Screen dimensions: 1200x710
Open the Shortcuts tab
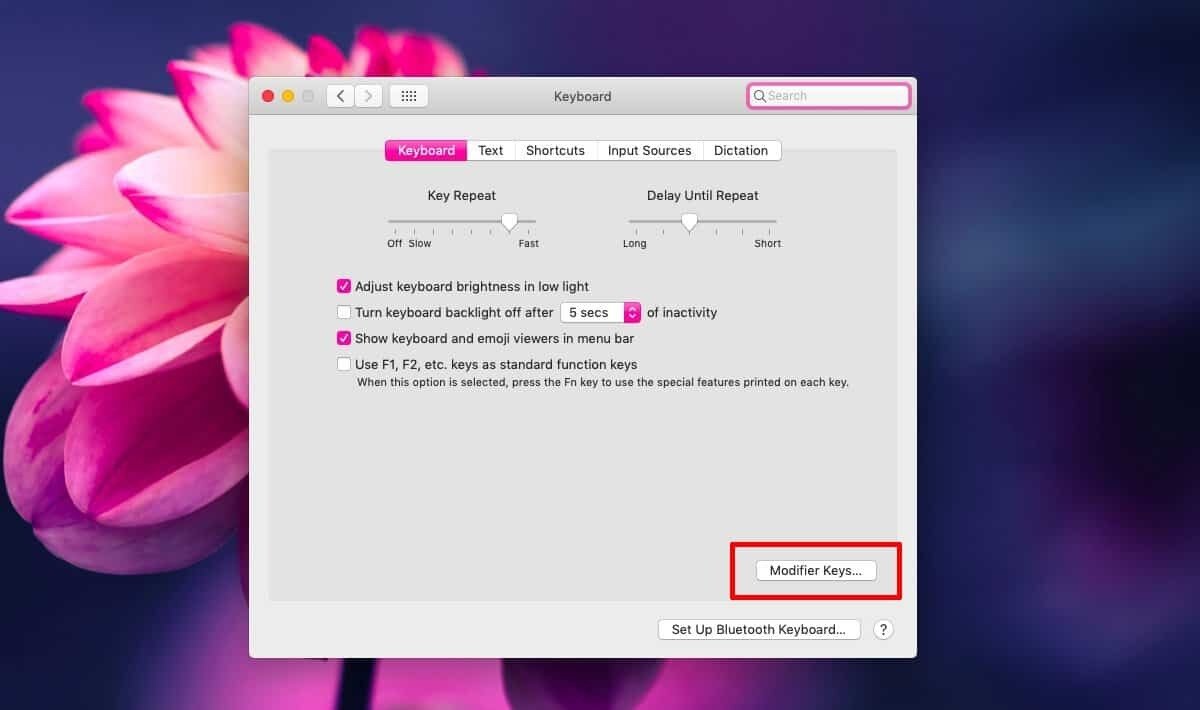pyautogui.click(x=555, y=150)
